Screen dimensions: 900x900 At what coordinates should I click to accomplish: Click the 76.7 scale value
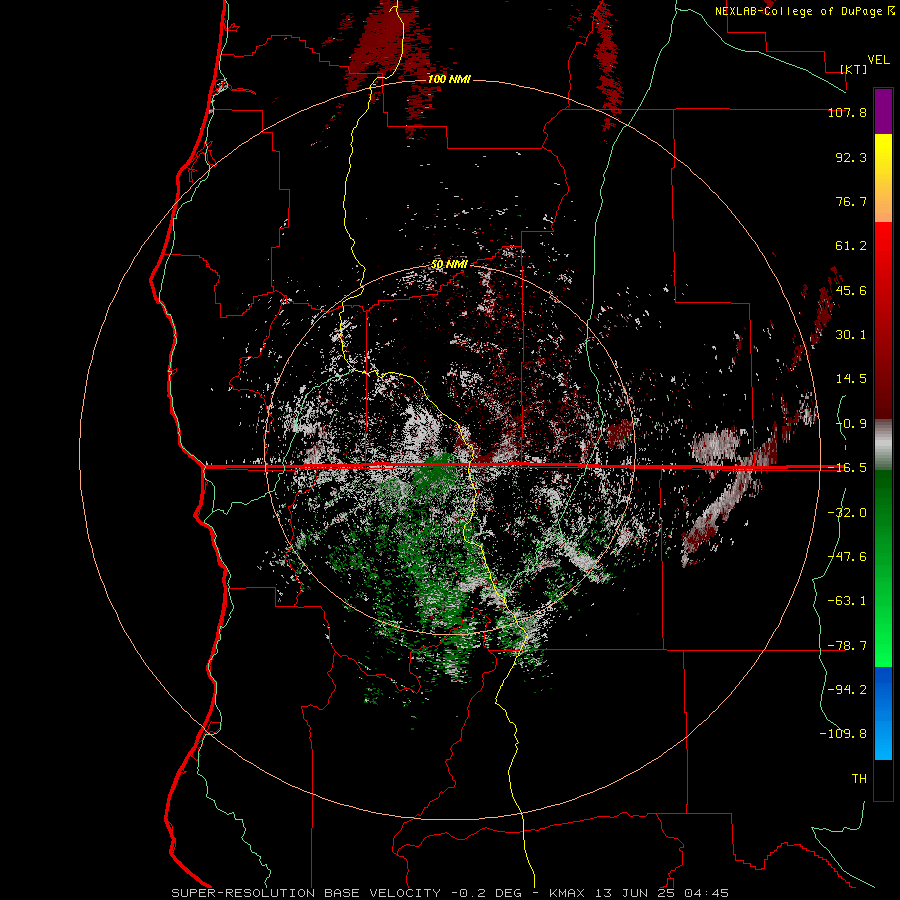pyautogui.click(x=851, y=201)
